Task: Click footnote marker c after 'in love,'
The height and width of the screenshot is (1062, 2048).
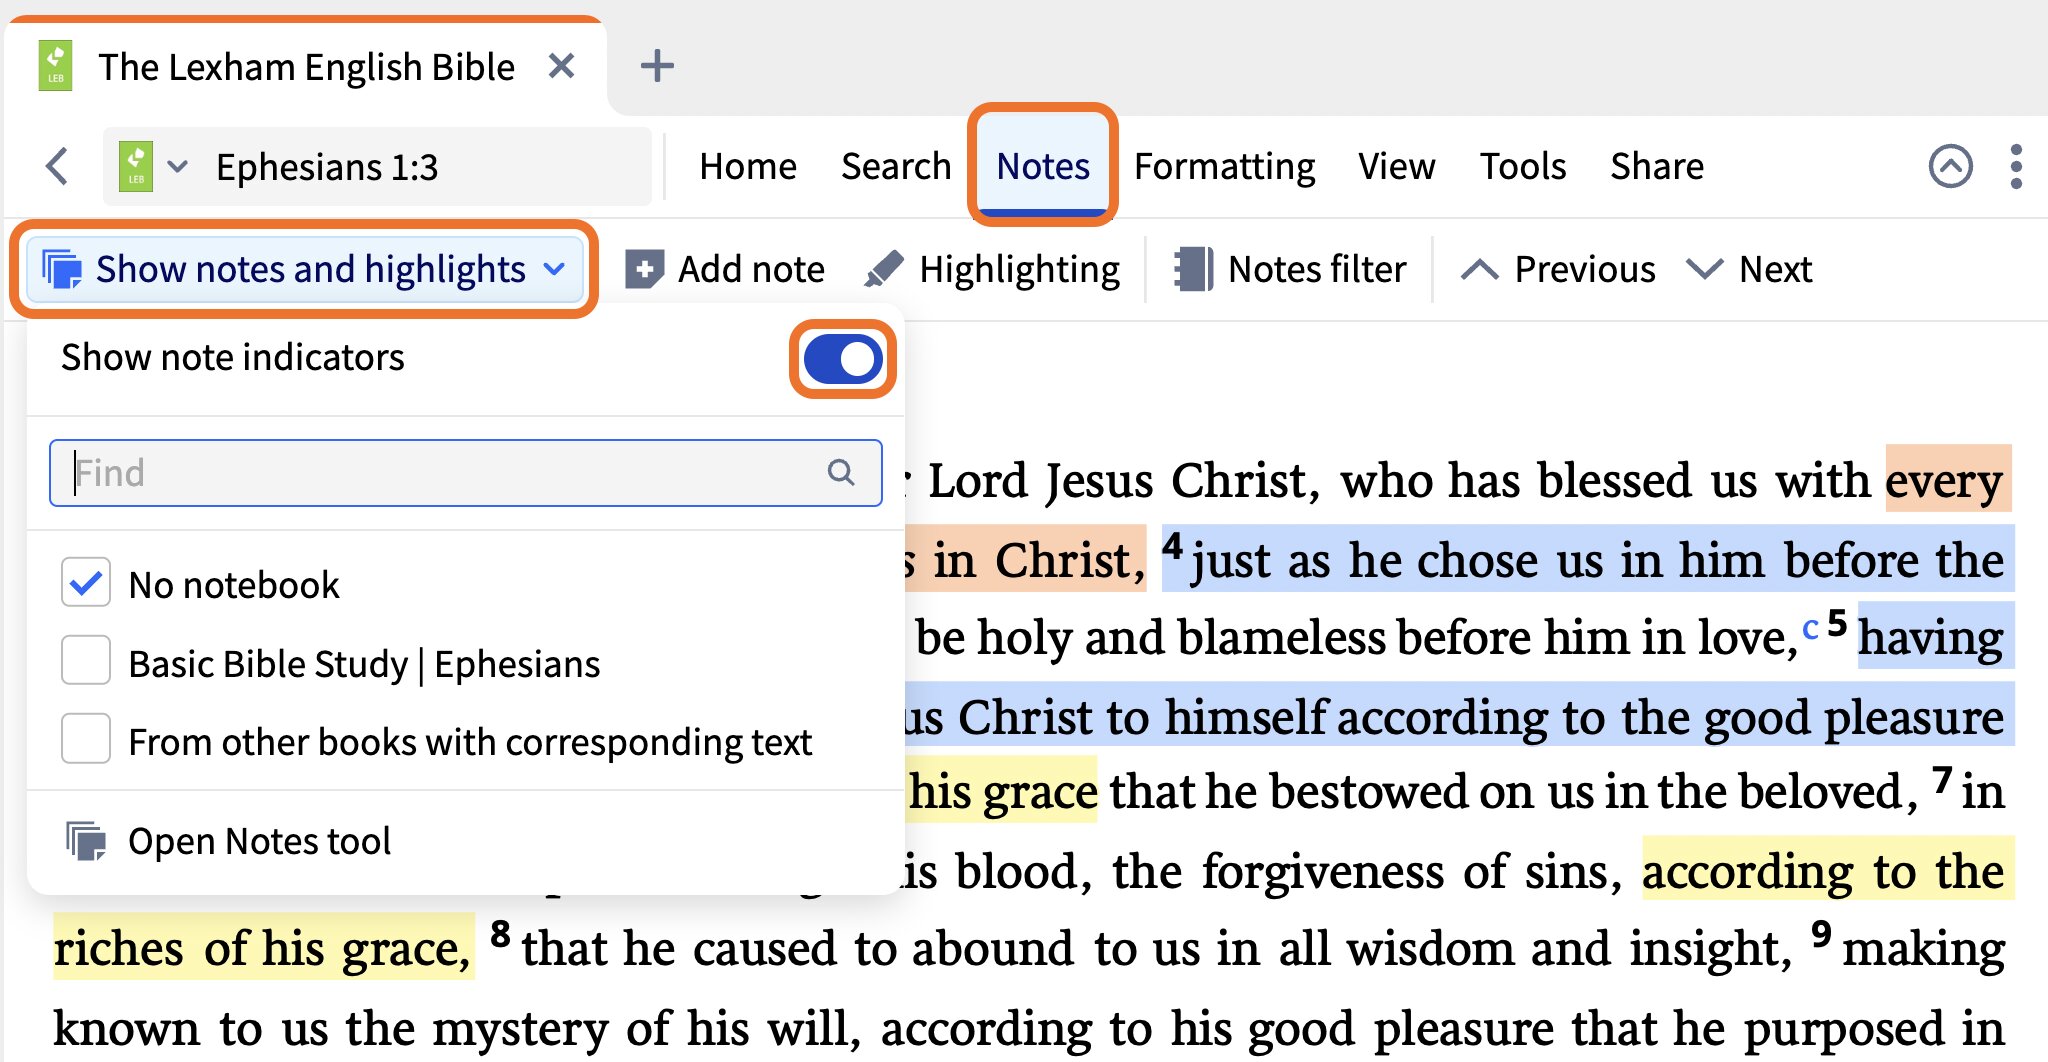Action: point(1810,629)
